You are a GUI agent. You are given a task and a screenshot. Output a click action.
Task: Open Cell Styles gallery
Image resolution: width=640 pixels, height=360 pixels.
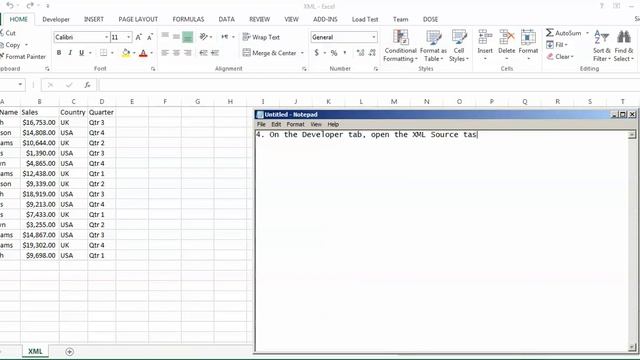[x=459, y=46]
